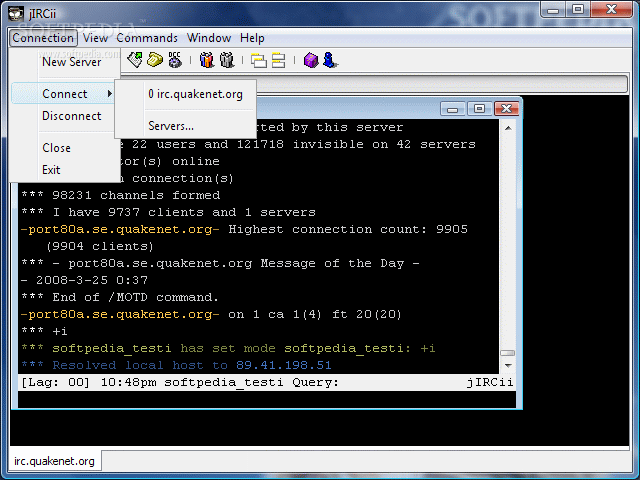Open the Servers... dialog entry
The image size is (640, 480).
tap(171, 126)
